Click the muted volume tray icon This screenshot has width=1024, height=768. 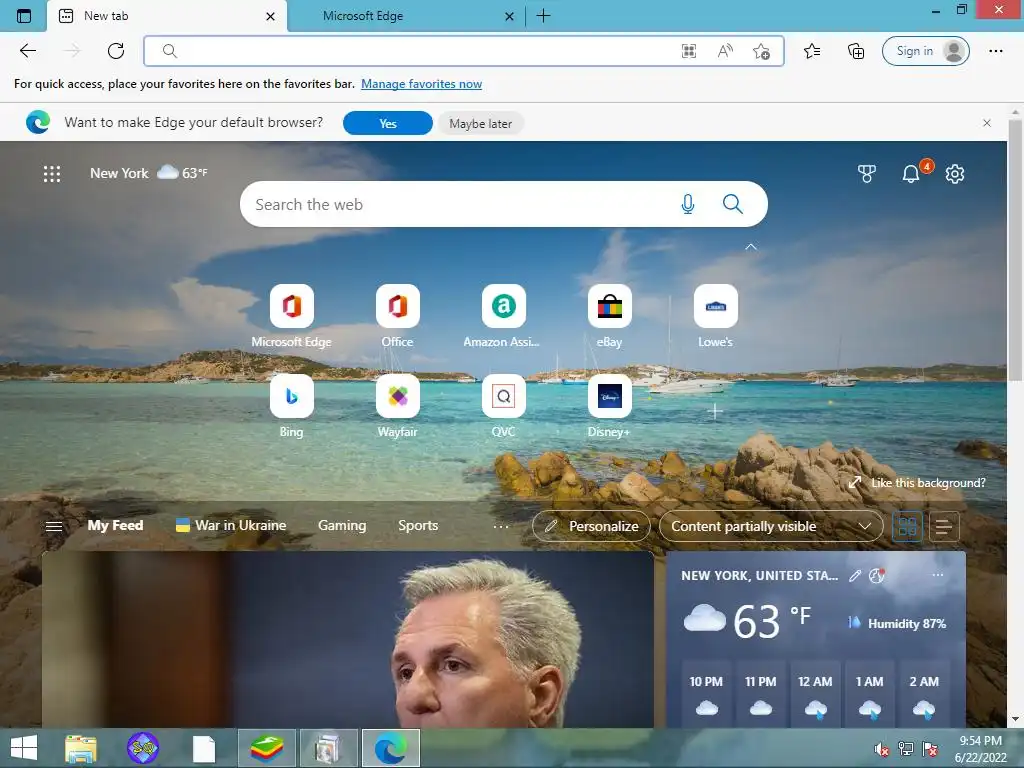[x=882, y=748]
